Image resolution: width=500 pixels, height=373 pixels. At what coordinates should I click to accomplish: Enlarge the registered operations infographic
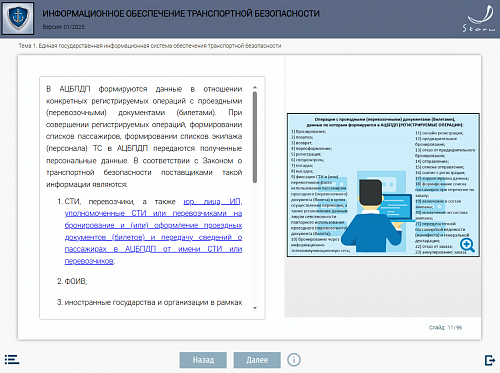point(383,185)
